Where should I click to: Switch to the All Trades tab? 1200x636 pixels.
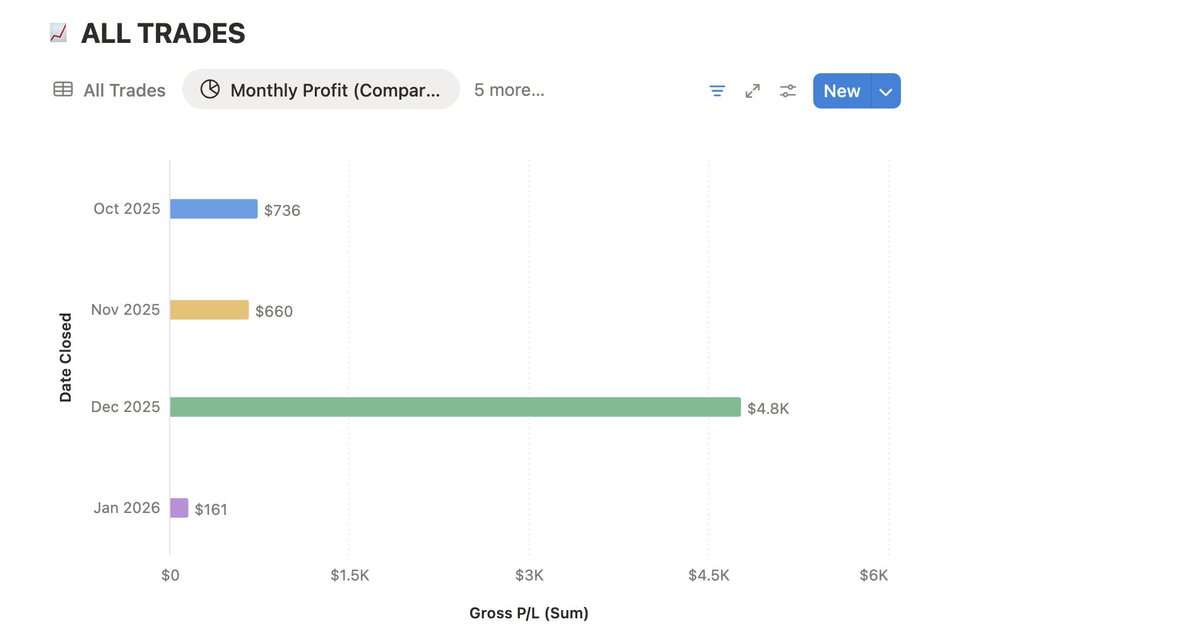point(109,90)
